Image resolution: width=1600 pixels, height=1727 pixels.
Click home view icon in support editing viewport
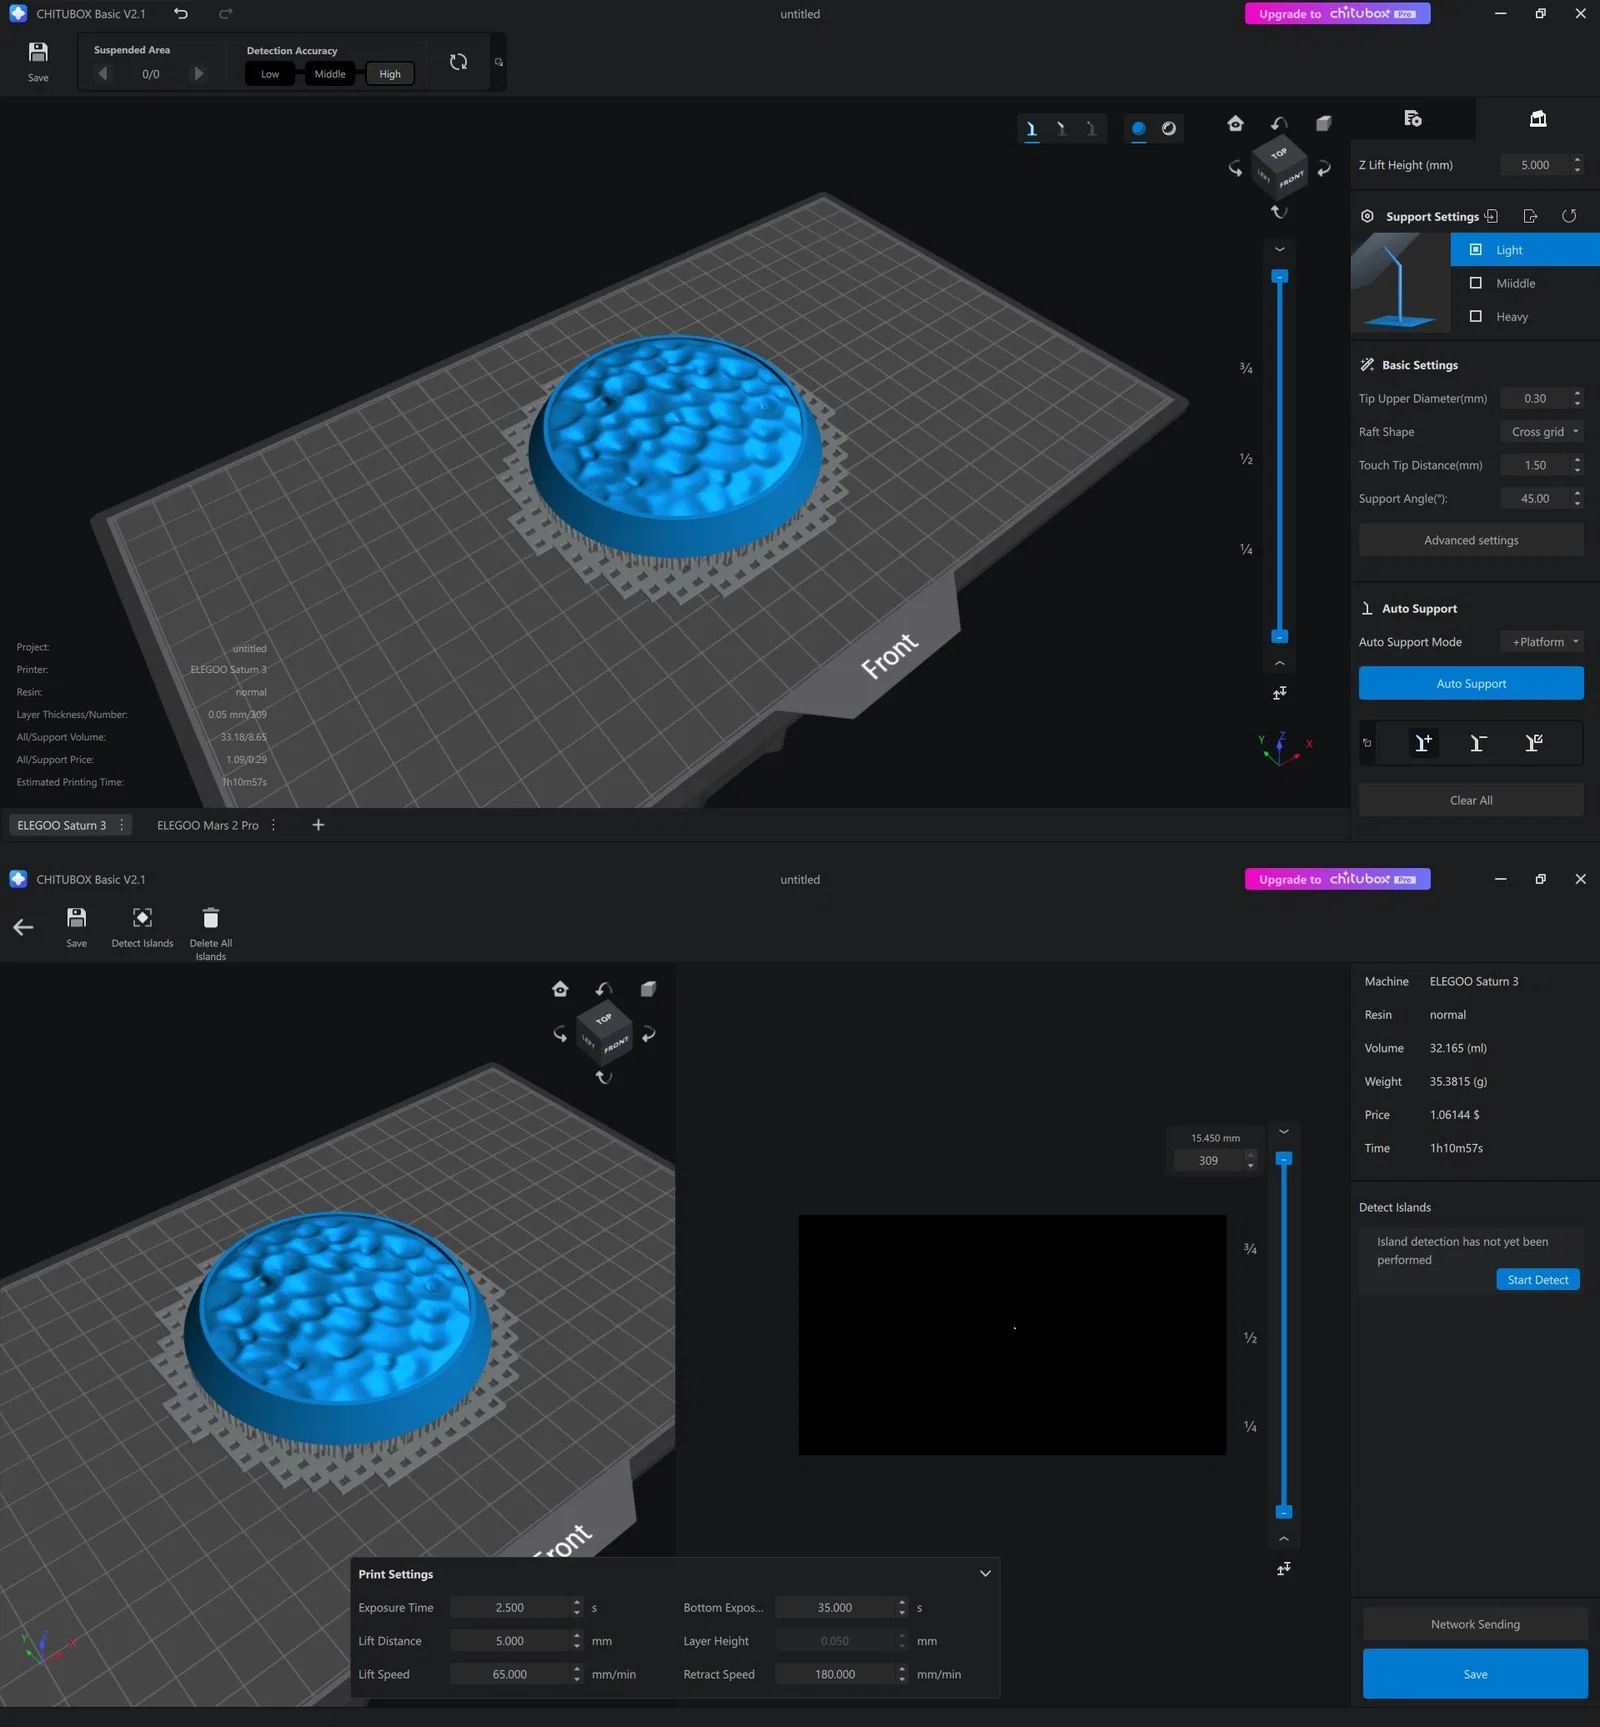pos(1236,123)
